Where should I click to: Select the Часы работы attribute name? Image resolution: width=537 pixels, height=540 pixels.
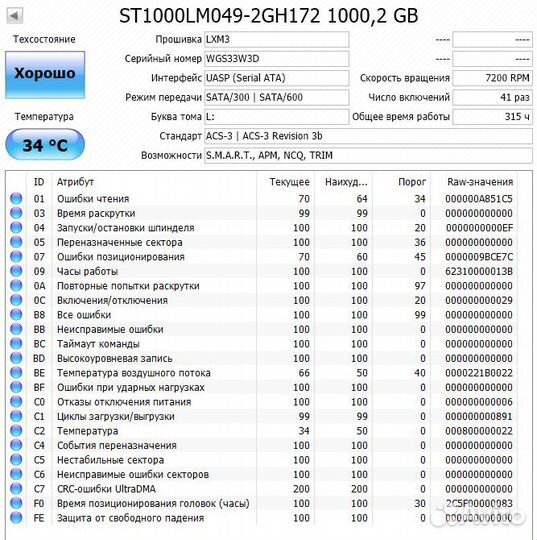(87, 271)
